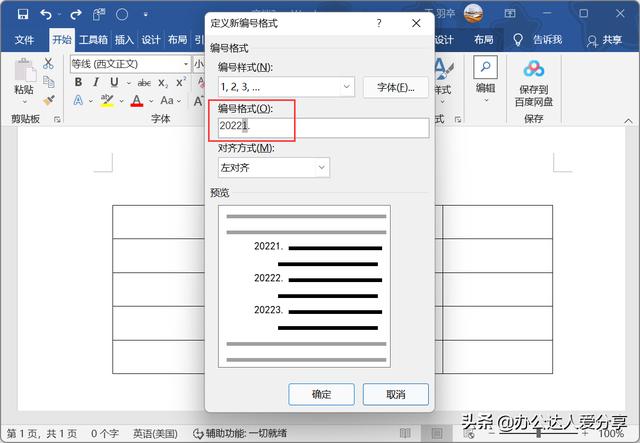The height and width of the screenshot is (443, 640).
Task: Close the 定义新编号格式 dialog
Action: (416, 23)
